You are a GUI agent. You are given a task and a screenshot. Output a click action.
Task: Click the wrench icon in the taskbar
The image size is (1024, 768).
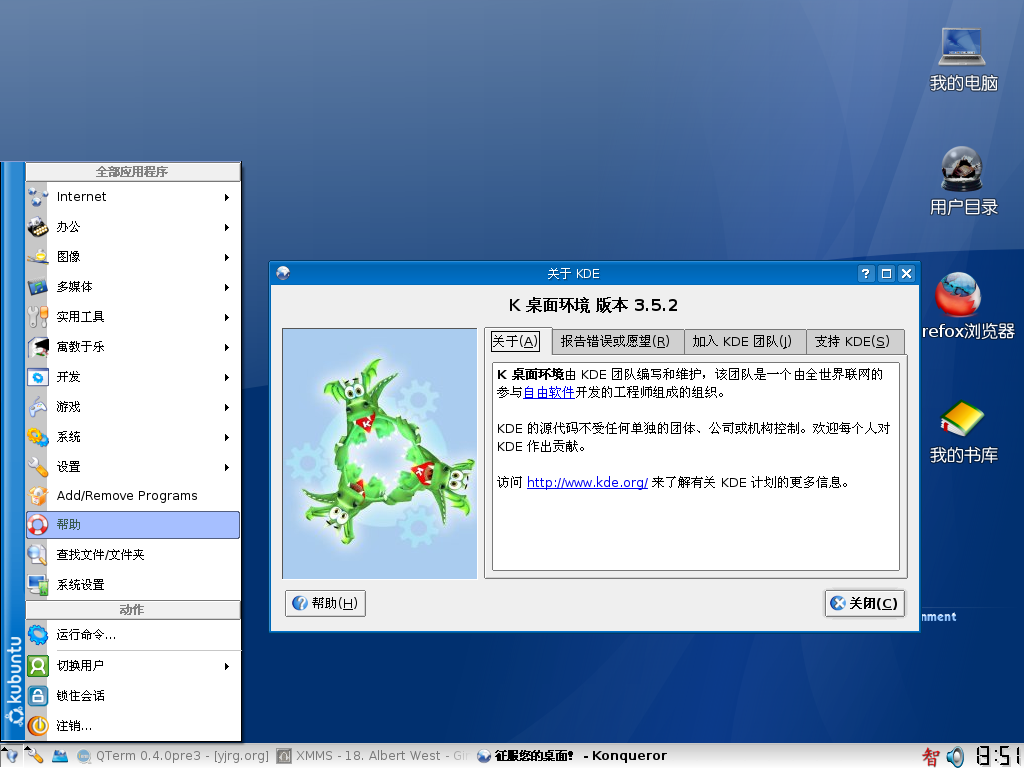click(x=34, y=756)
